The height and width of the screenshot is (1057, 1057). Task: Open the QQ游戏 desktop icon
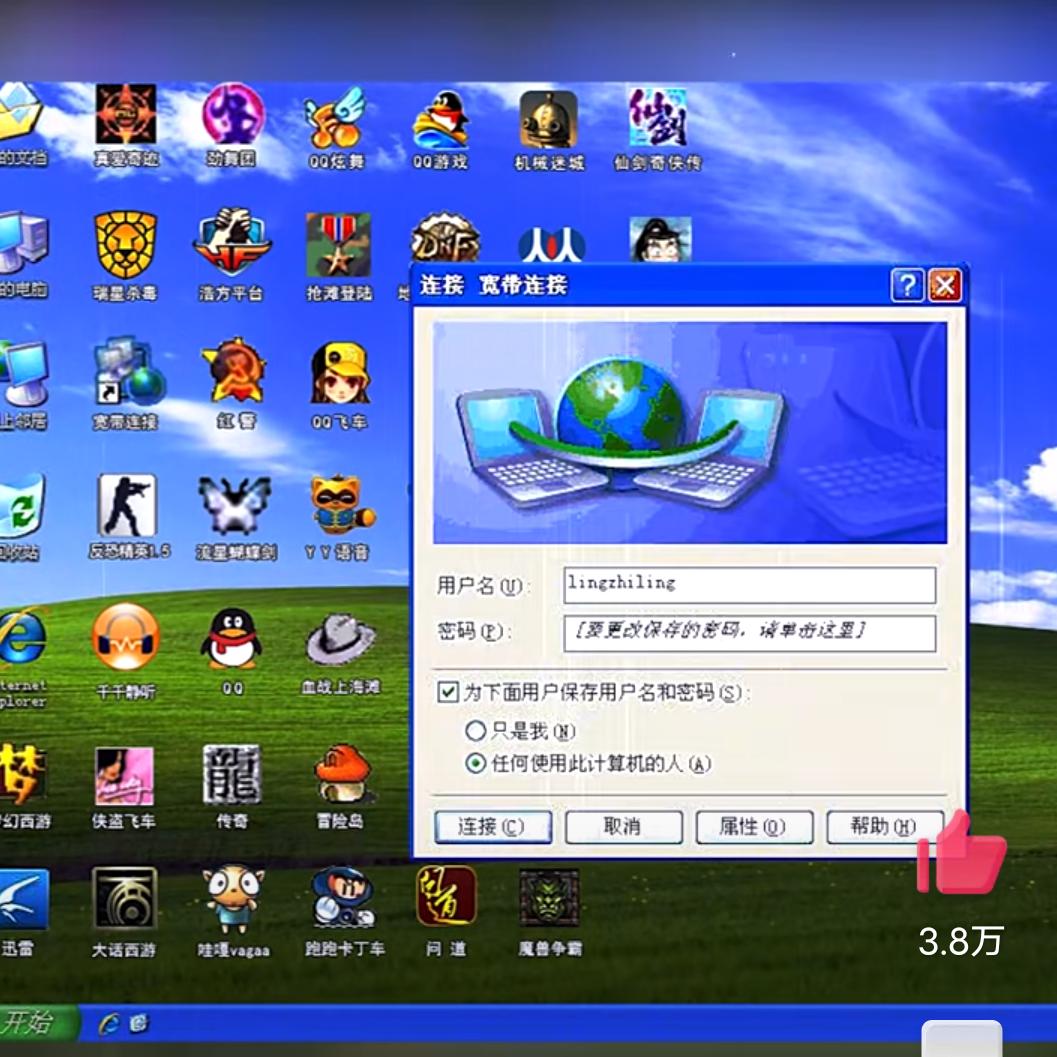tap(440, 120)
